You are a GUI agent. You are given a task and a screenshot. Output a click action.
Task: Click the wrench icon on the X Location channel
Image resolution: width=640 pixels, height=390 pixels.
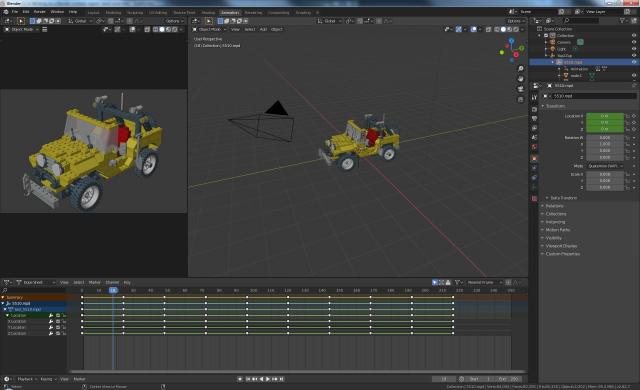point(51,321)
